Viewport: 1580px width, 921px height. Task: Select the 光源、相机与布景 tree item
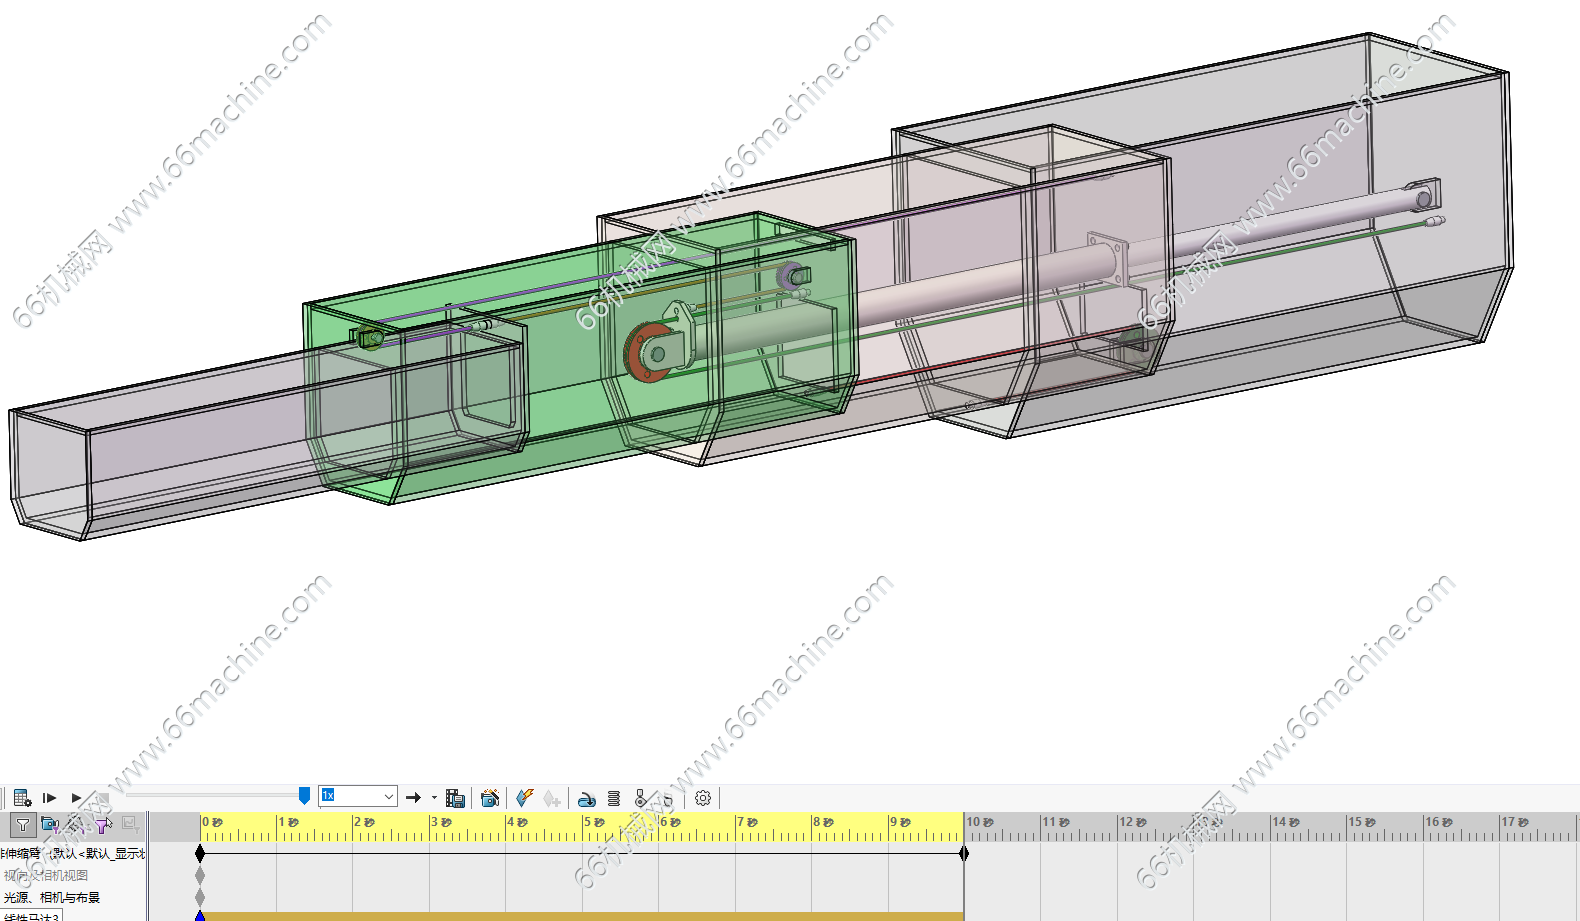52,897
